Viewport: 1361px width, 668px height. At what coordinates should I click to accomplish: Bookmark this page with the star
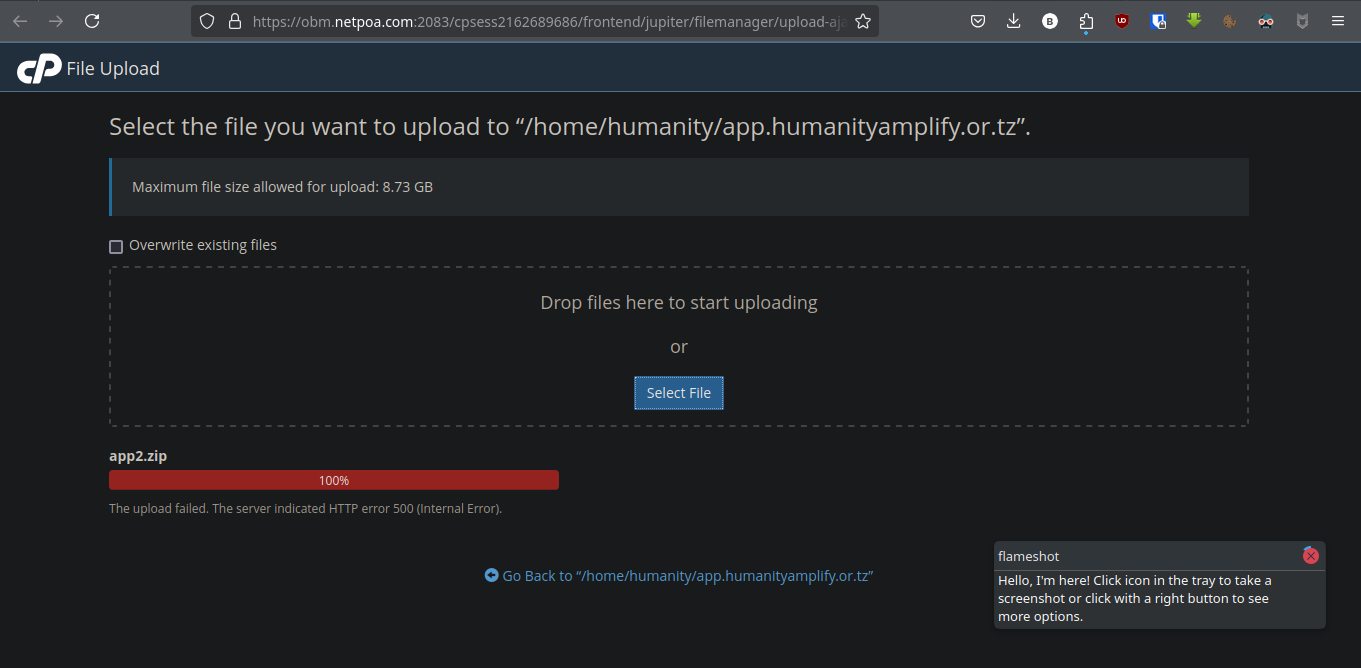pos(863,21)
